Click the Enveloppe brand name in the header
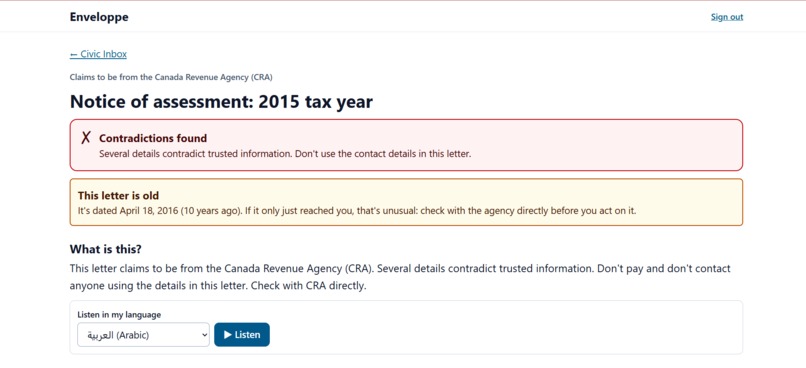Viewport: 806px width, 368px height. pos(99,17)
